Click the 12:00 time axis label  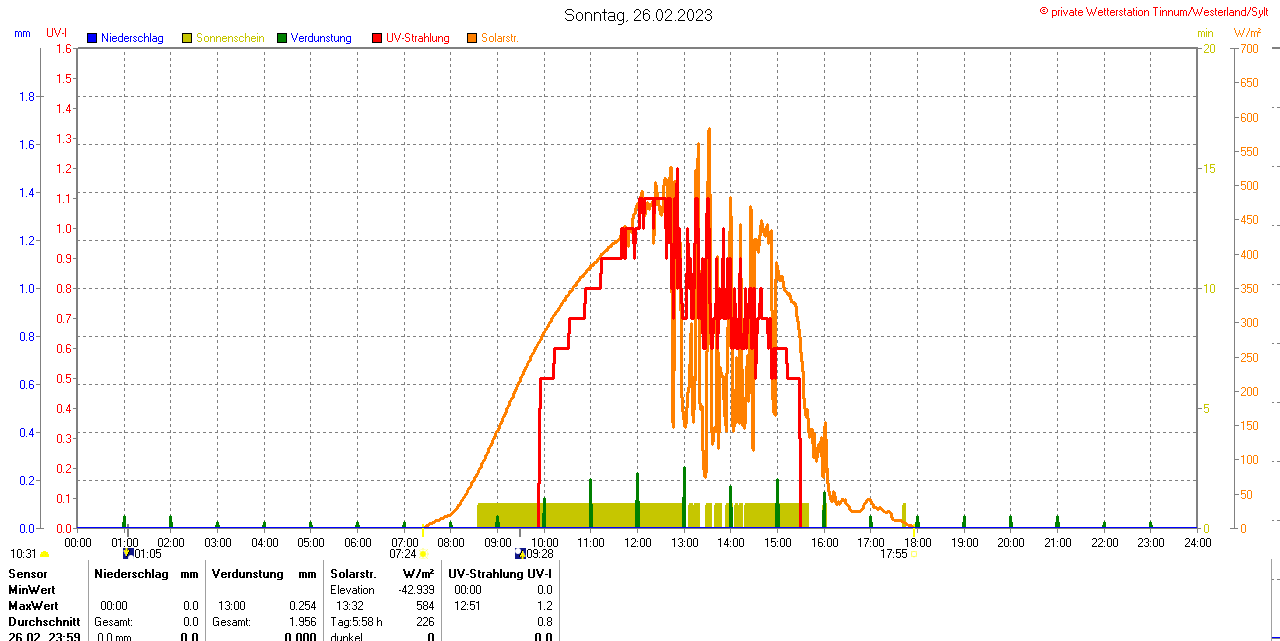(x=637, y=542)
